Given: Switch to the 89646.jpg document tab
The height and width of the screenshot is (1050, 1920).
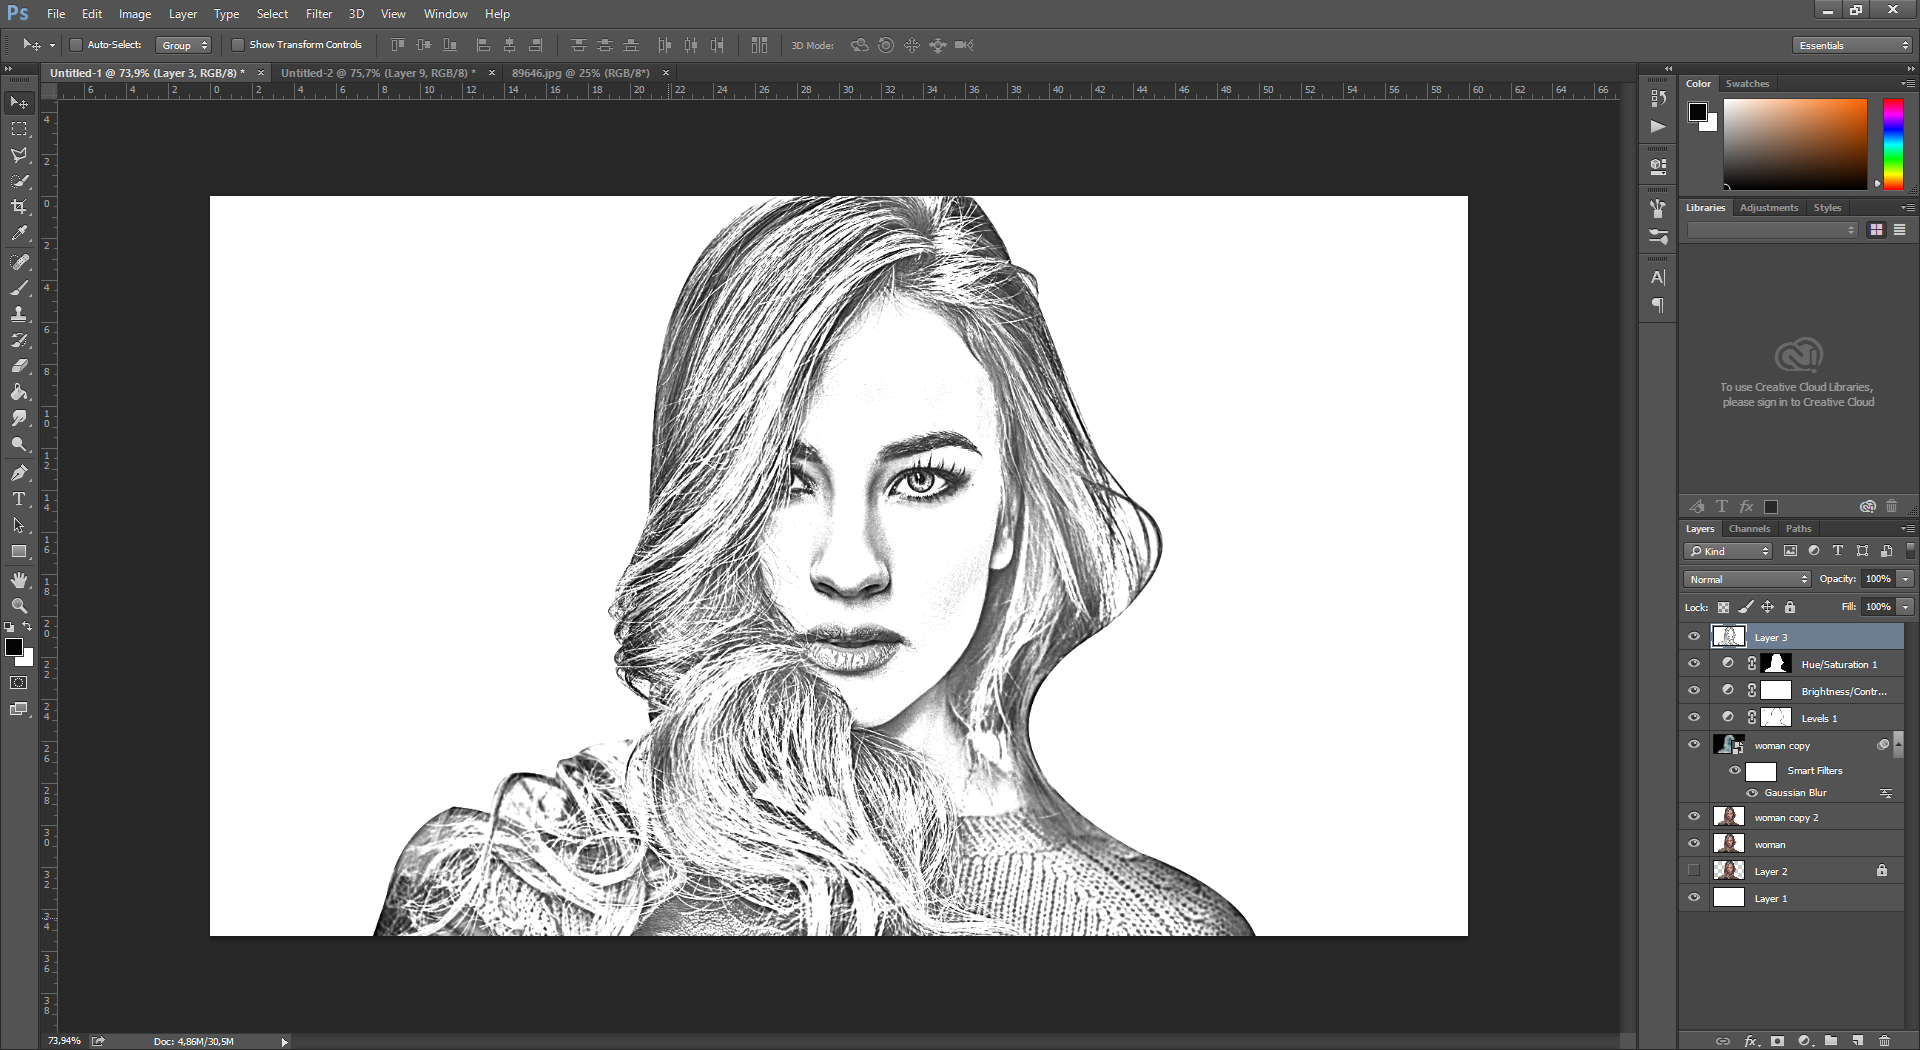Looking at the screenshot, I should point(580,72).
